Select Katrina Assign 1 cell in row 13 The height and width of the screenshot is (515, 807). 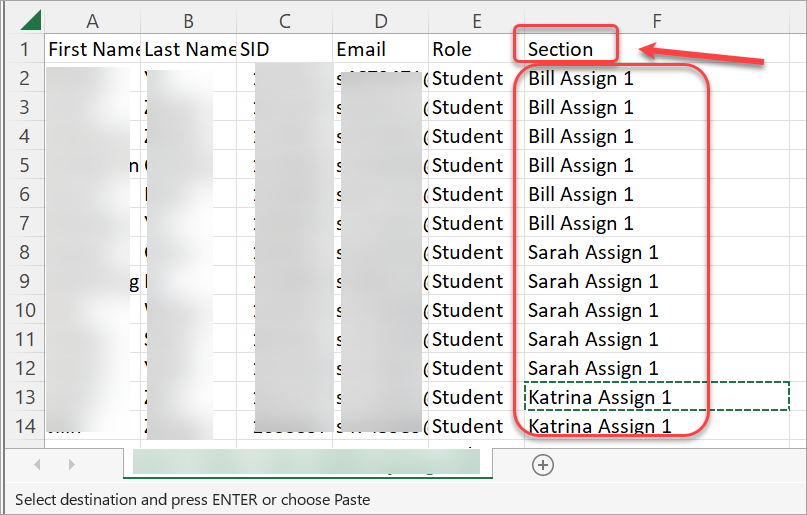tap(657, 397)
